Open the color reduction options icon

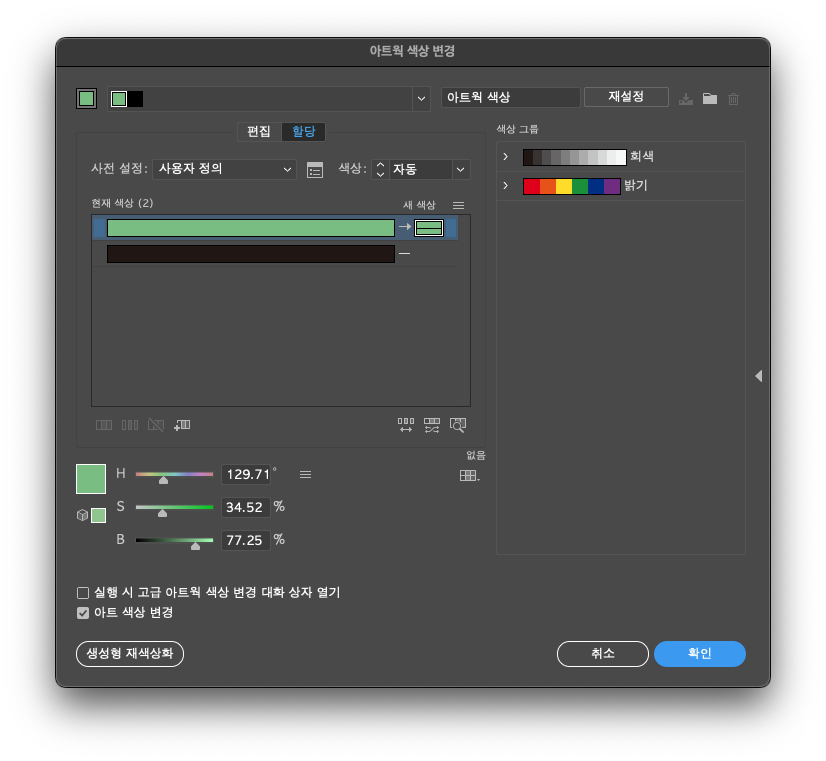click(x=315, y=170)
